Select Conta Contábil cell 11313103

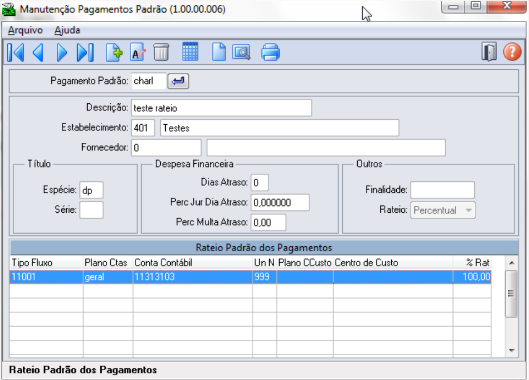tap(193, 277)
